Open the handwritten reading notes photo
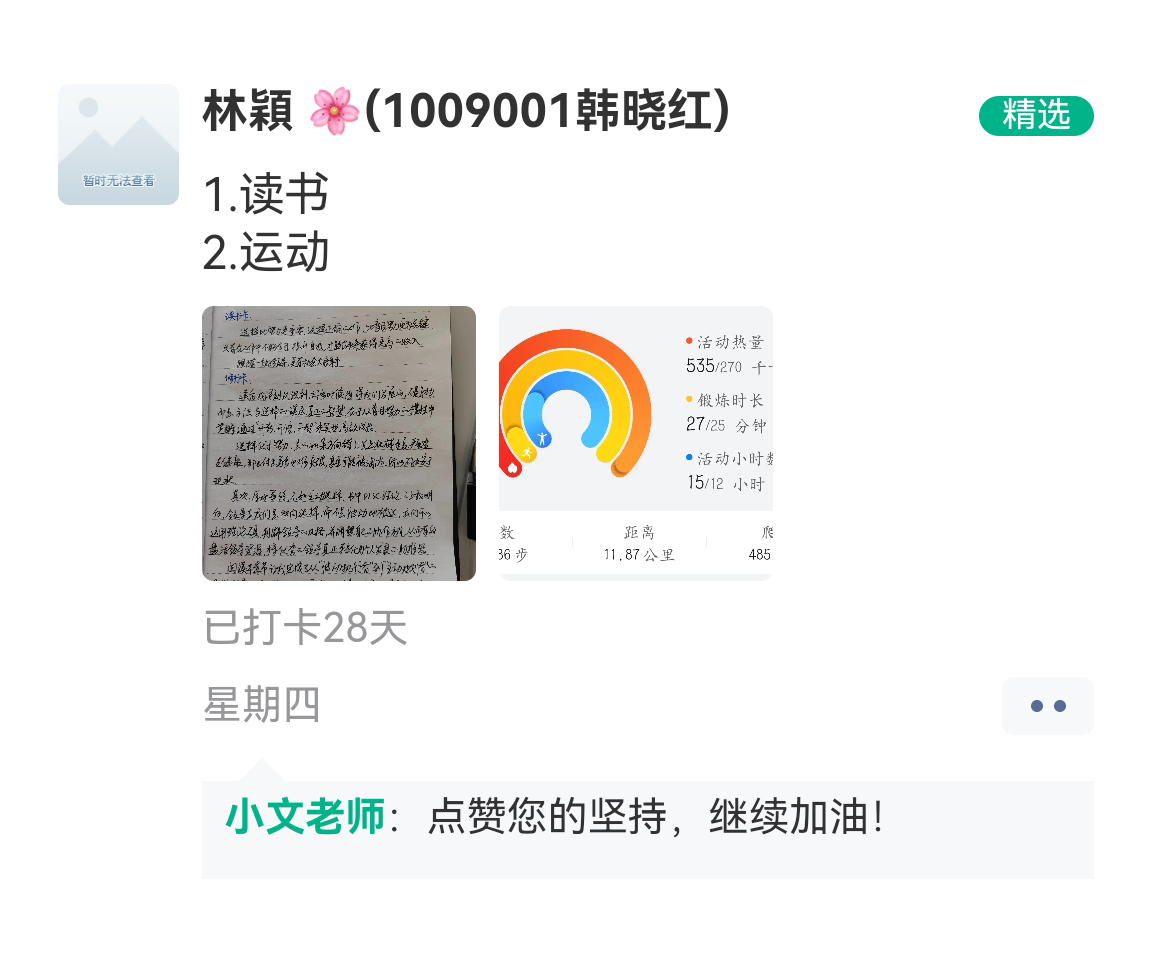The width and height of the screenshot is (1152, 960). (x=339, y=443)
